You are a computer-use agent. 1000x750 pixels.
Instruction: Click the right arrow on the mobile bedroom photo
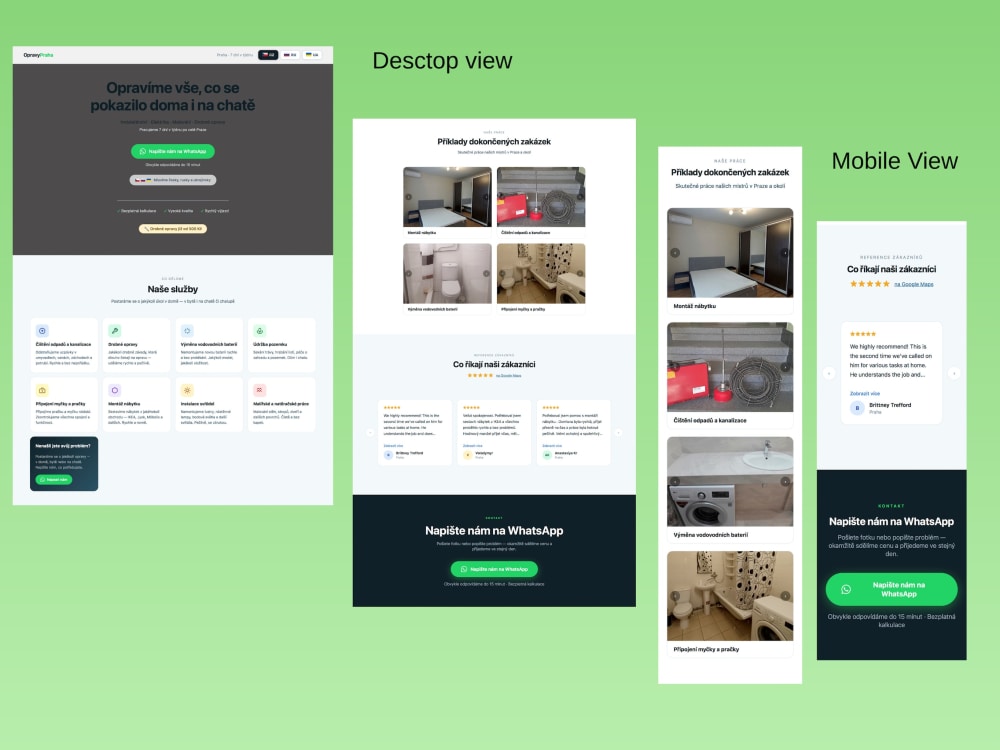(786, 253)
